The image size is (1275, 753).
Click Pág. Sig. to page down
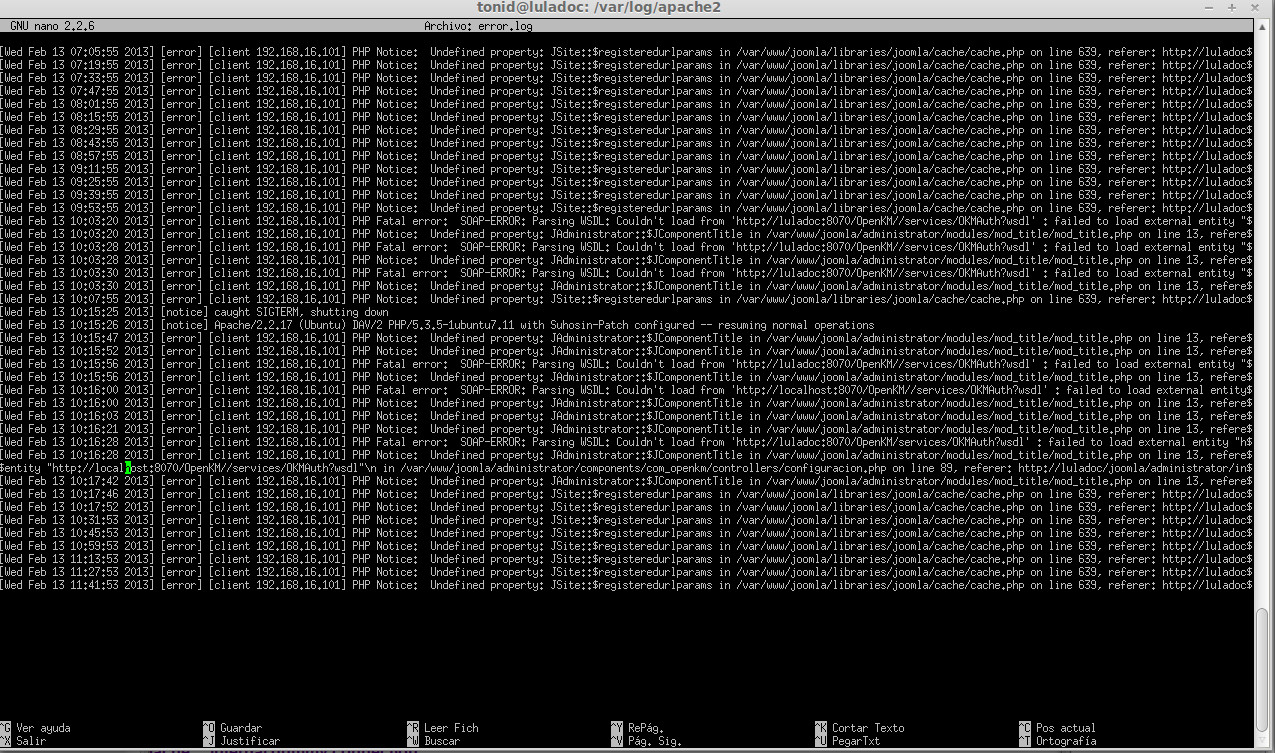pos(654,741)
